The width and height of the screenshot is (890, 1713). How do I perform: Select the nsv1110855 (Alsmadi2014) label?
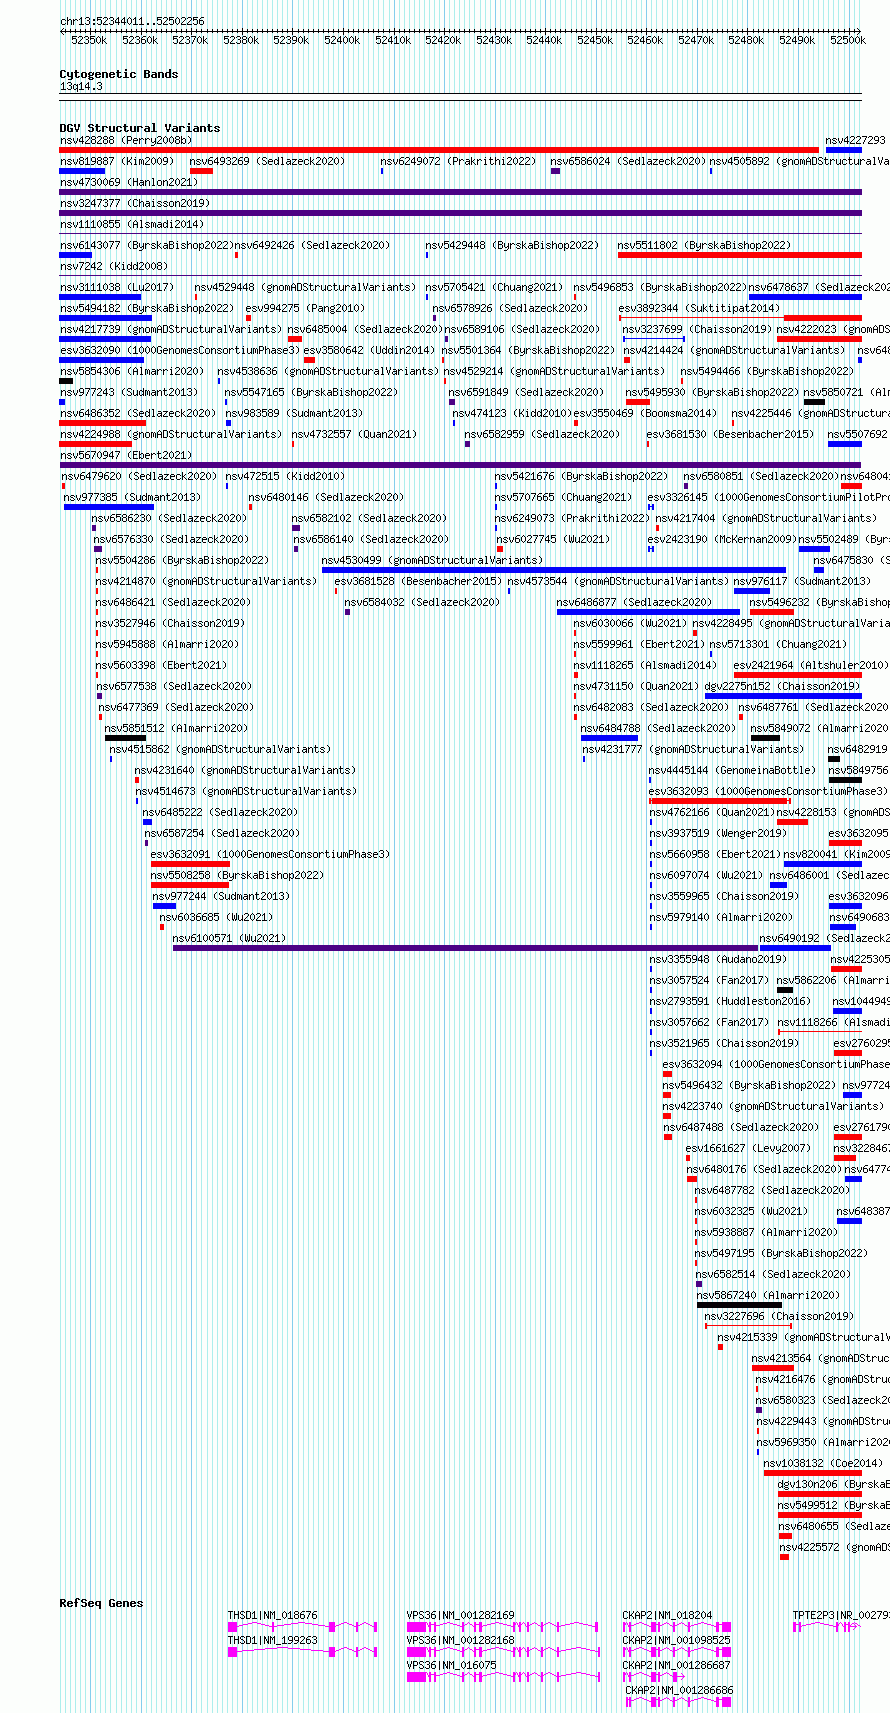132,224
